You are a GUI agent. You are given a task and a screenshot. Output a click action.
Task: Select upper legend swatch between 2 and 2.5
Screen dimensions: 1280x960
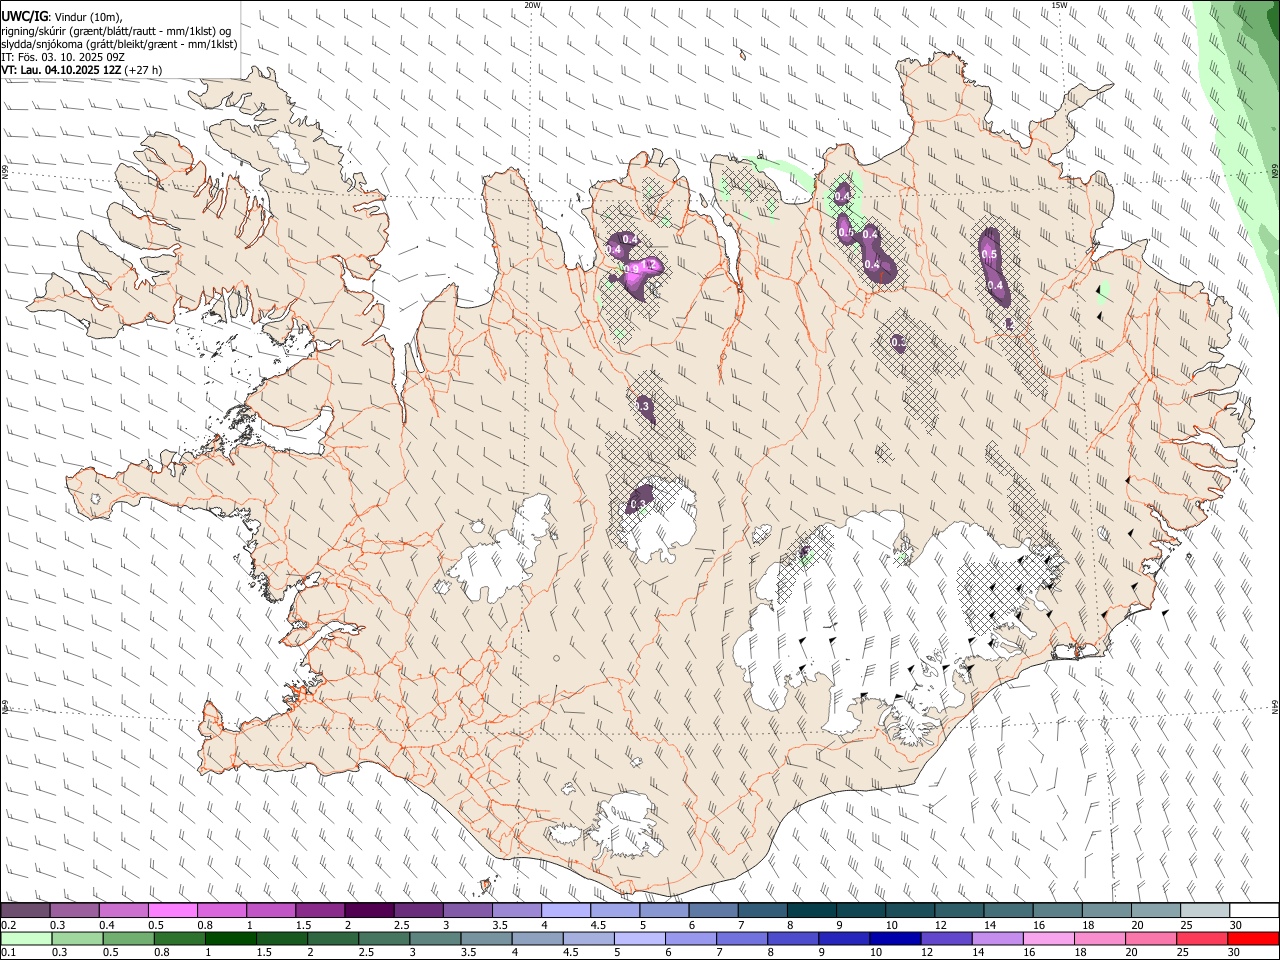tap(369, 910)
